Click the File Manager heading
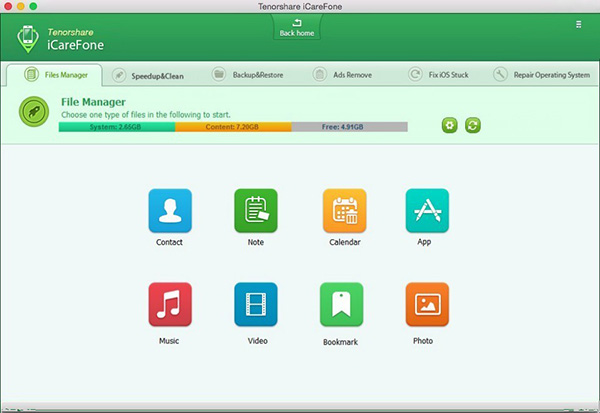 [x=93, y=102]
